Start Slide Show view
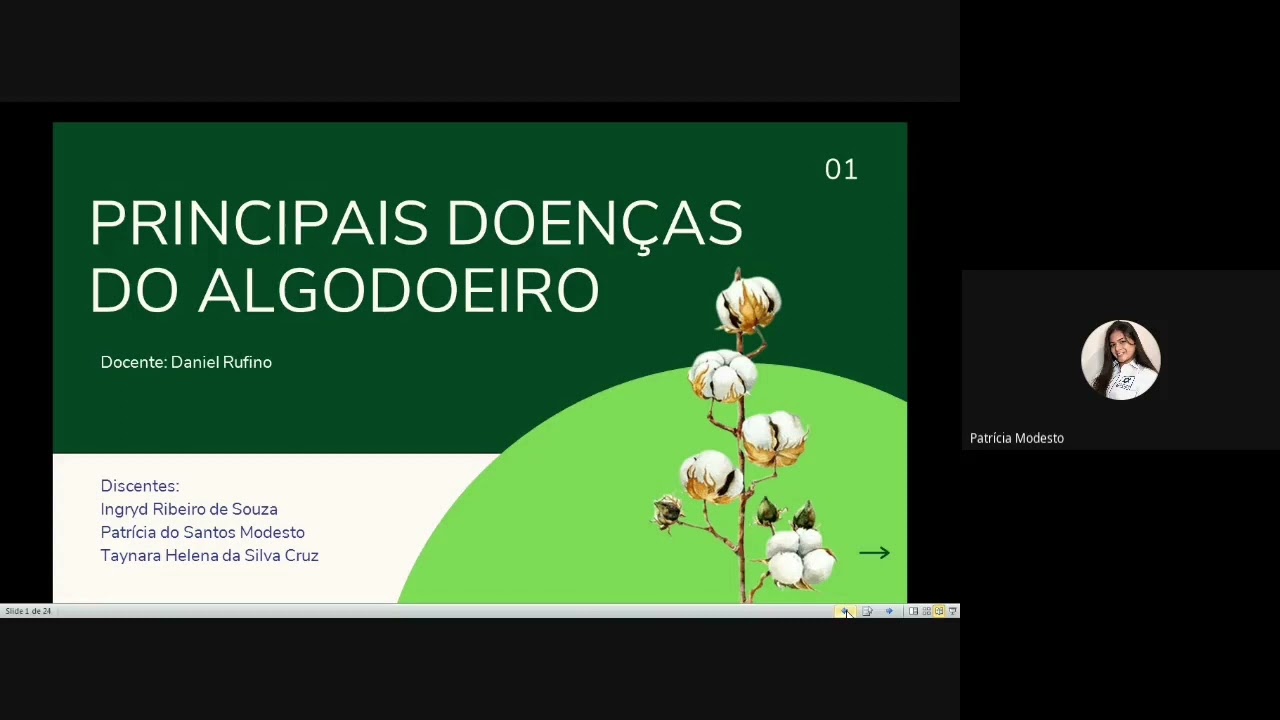The width and height of the screenshot is (1280, 720). (952, 611)
